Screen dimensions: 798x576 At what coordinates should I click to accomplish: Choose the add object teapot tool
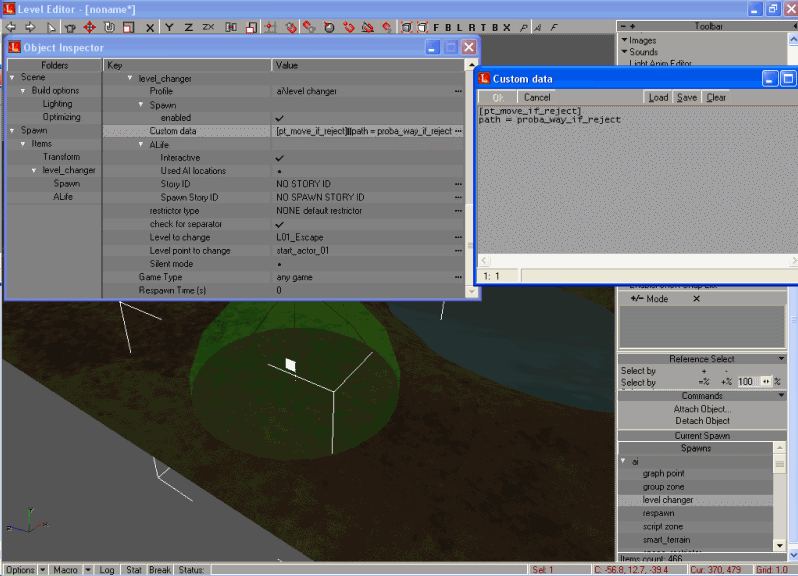coord(70,27)
